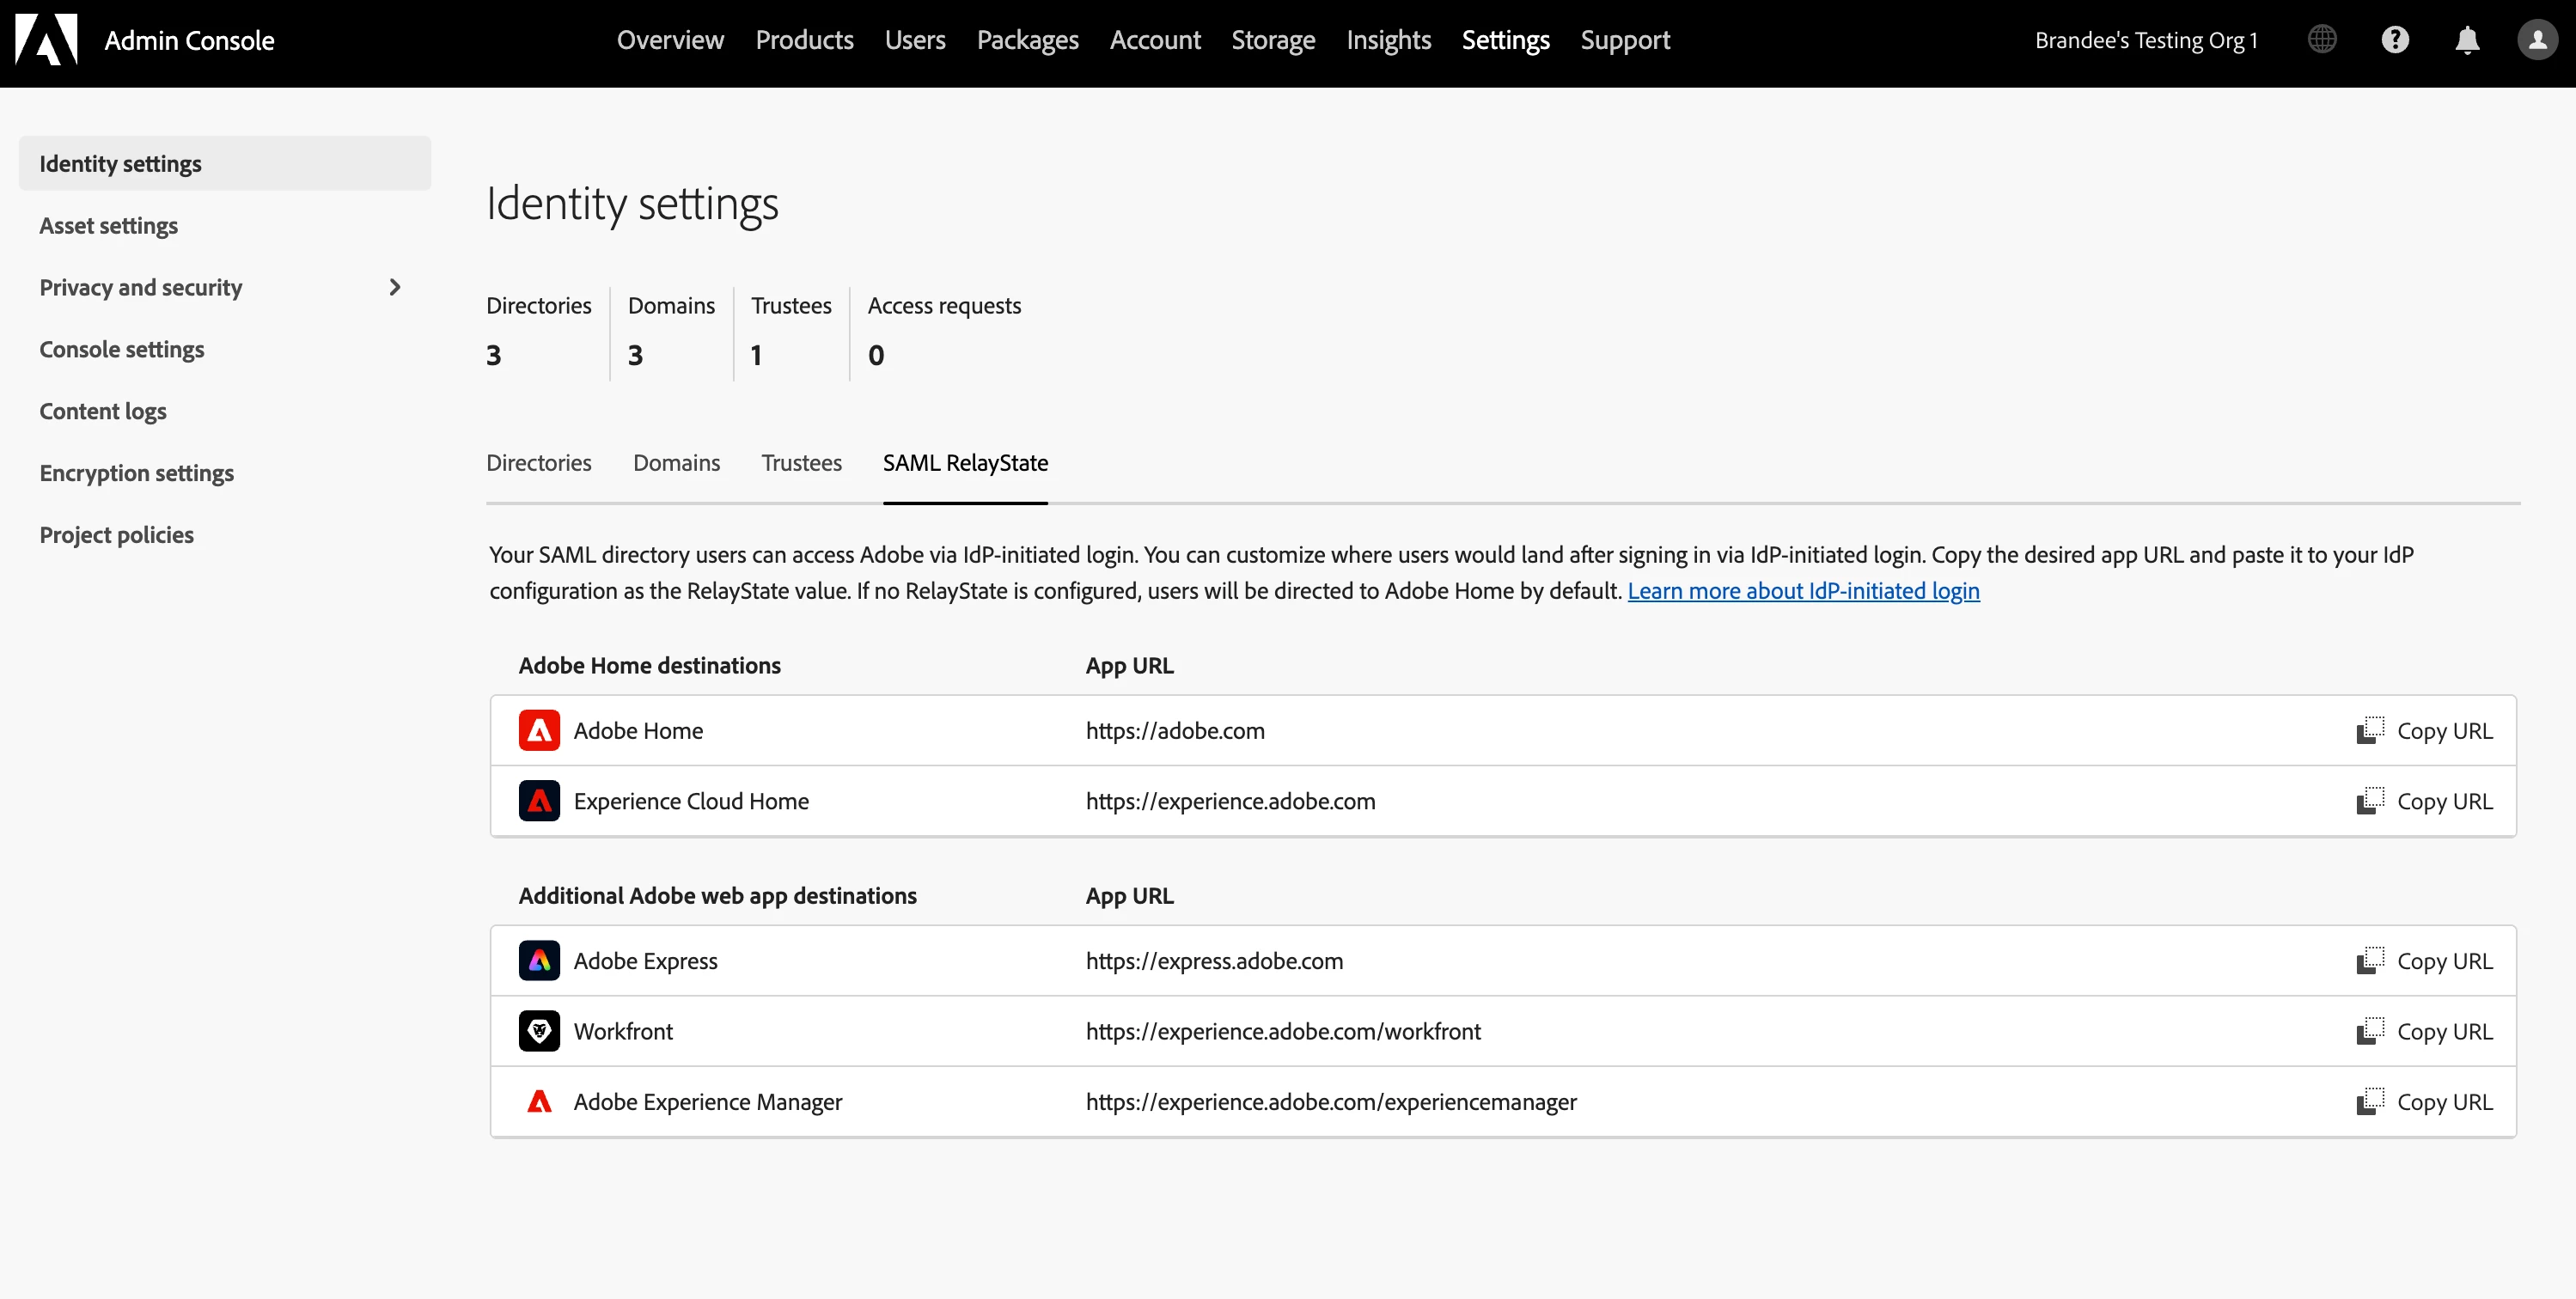Copy URL for Adobe Experience Manager
This screenshot has width=2576, height=1299.
coord(2424,1102)
